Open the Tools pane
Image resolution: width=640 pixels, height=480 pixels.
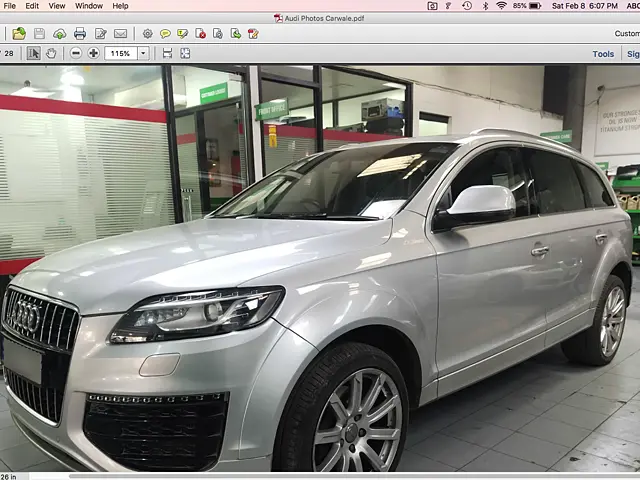603,54
